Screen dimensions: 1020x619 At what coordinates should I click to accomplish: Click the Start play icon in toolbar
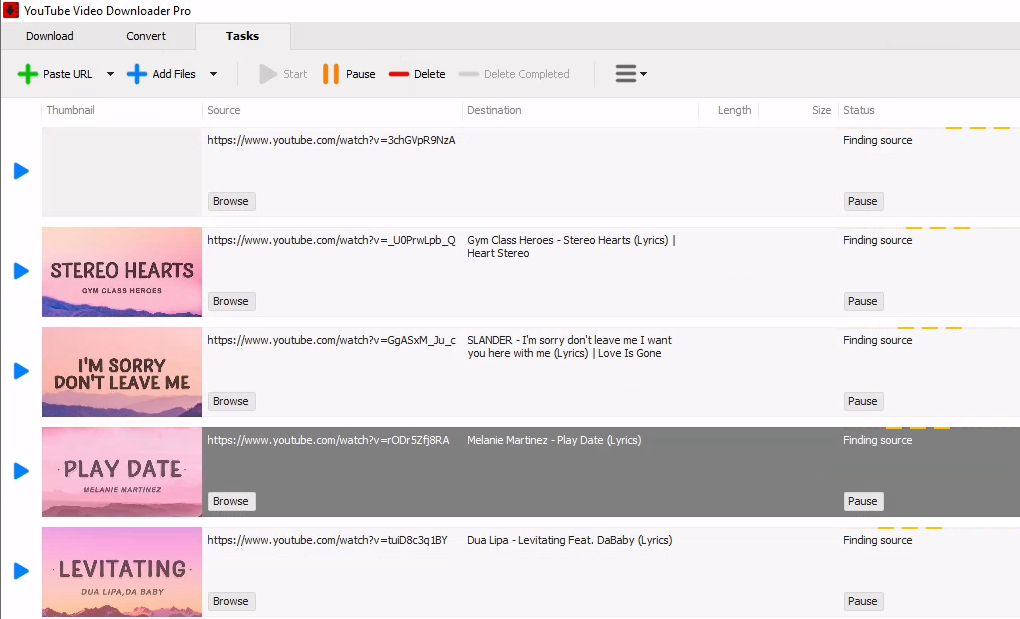coord(267,74)
